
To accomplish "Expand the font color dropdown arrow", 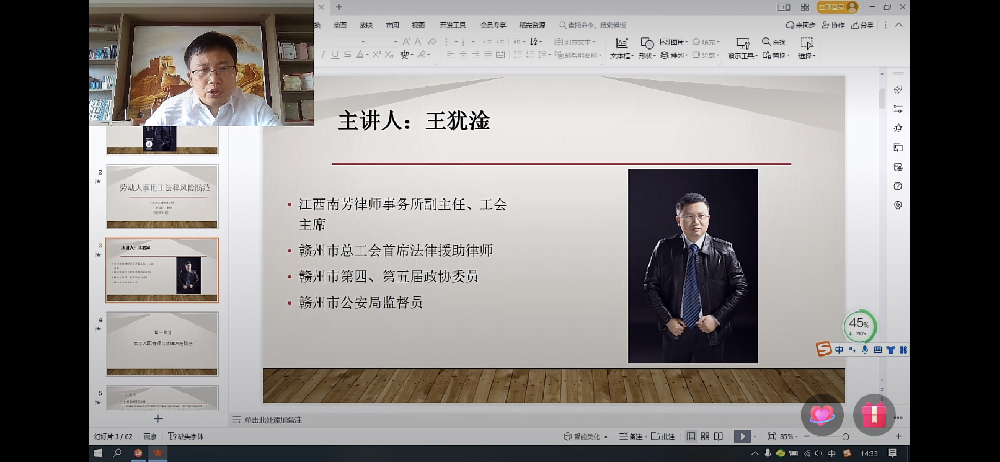I will coord(367,55).
